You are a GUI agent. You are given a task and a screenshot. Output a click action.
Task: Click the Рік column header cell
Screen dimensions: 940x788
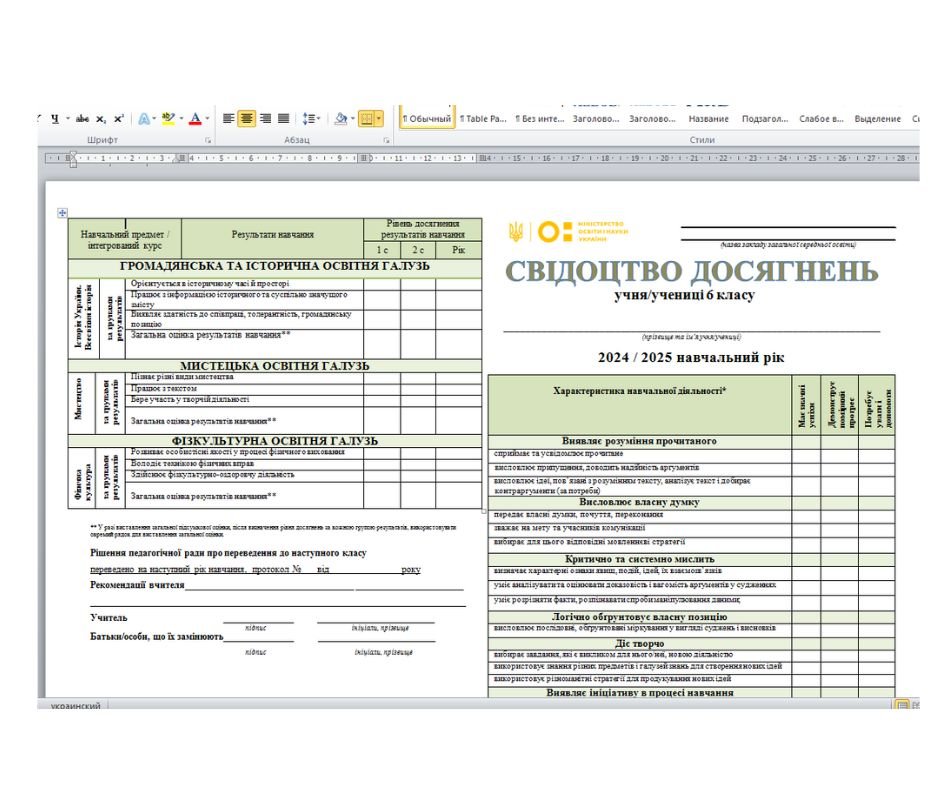tap(459, 250)
